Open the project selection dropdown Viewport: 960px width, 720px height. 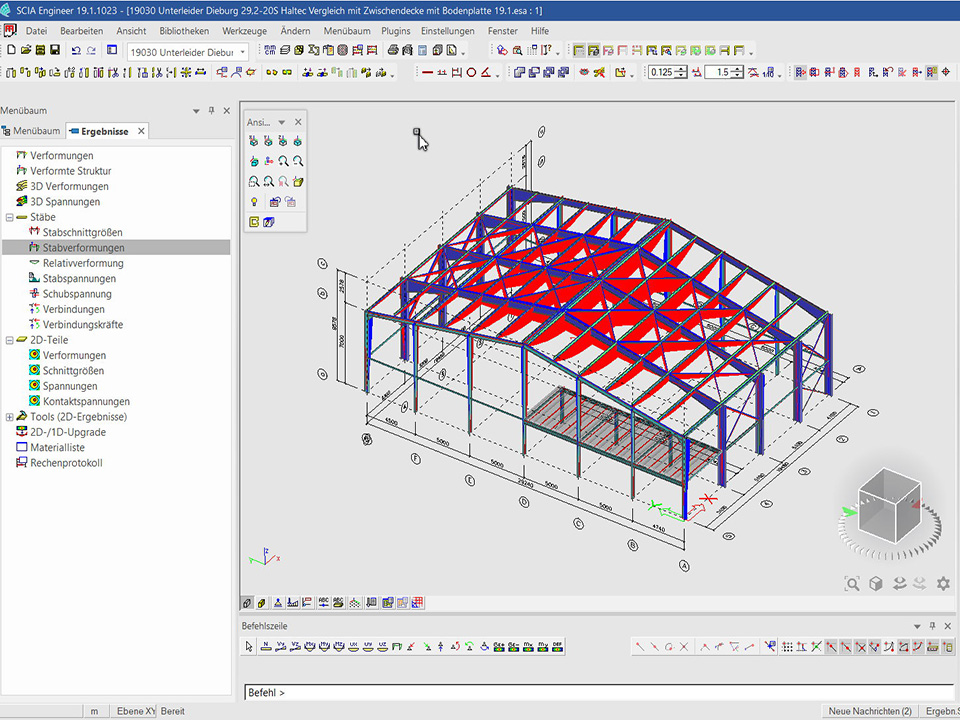tap(242, 52)
